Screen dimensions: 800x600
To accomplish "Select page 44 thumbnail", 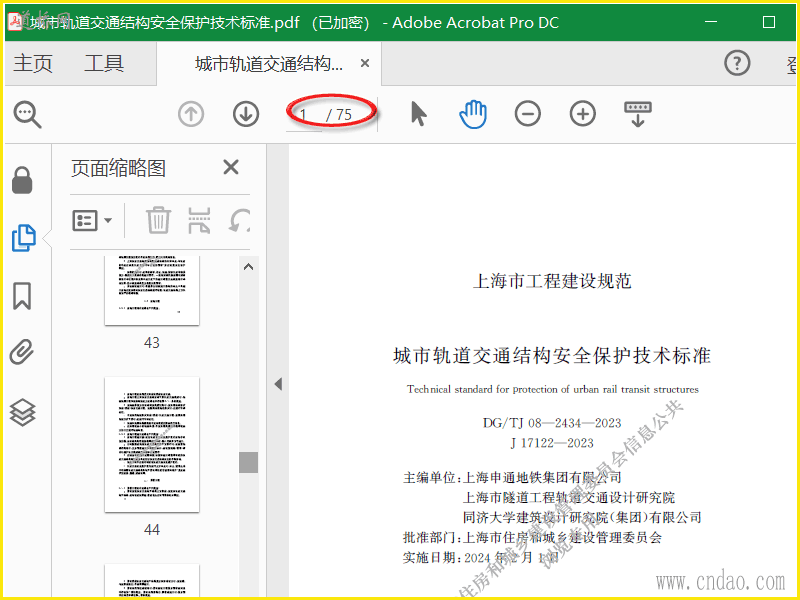I will click(x=152, y=444).
